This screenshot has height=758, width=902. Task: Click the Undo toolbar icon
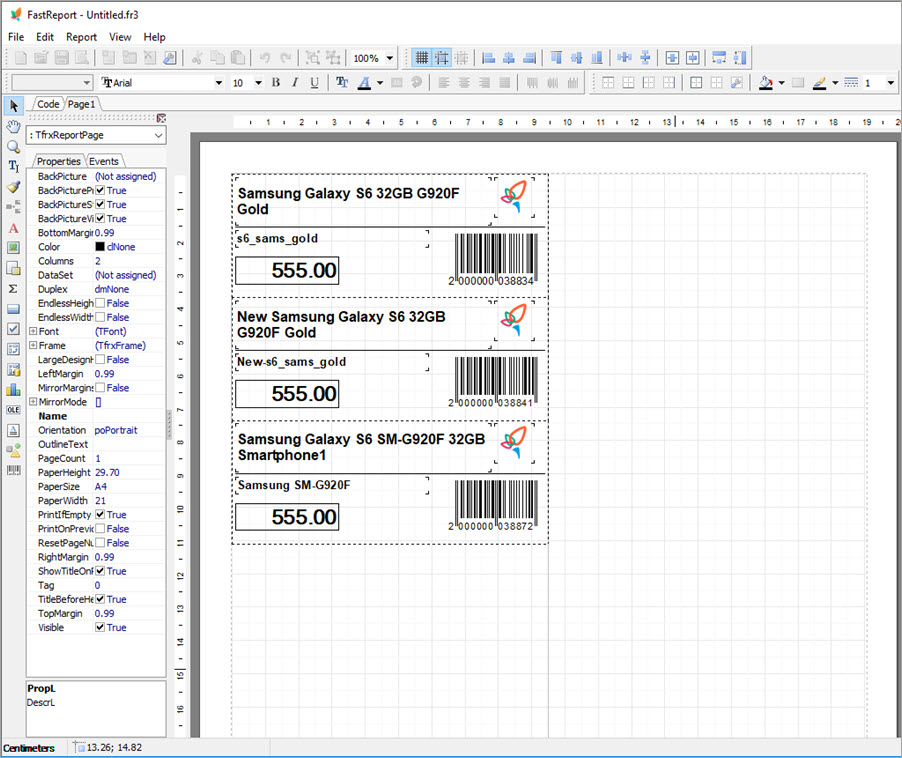(x=265, y=58)
